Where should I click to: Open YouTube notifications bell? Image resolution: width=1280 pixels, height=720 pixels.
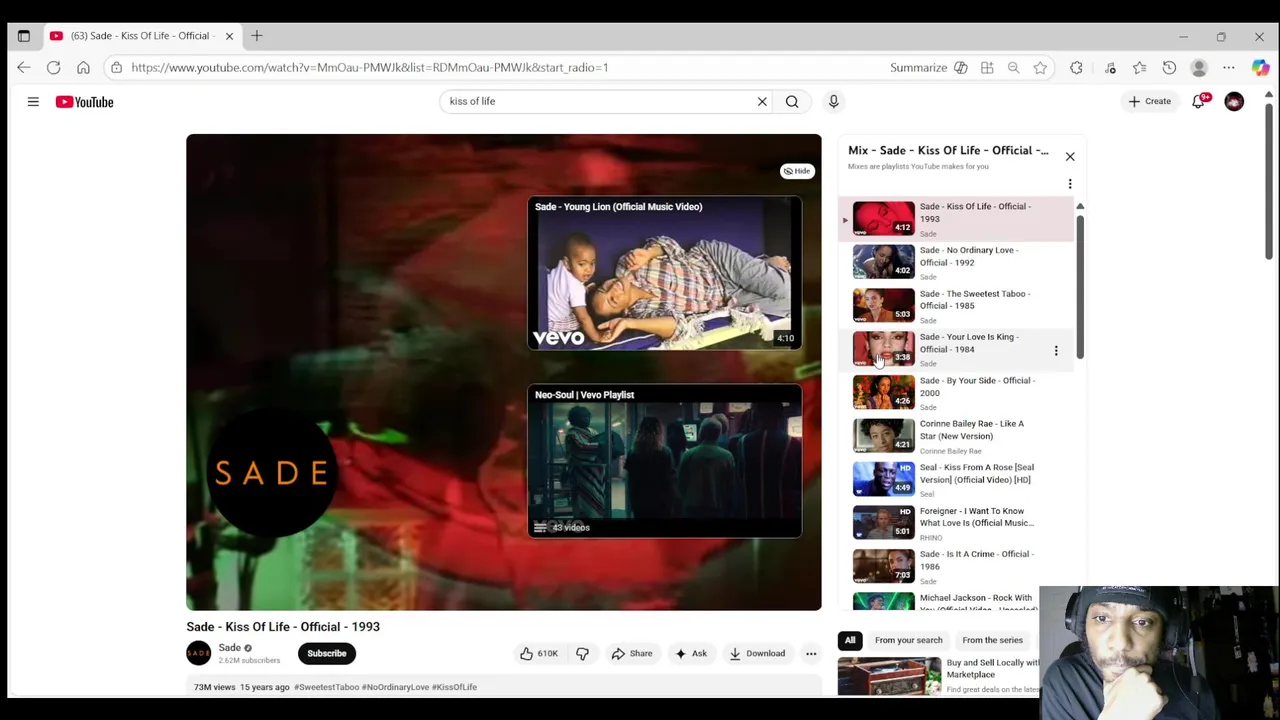[x=1199, y=101]
